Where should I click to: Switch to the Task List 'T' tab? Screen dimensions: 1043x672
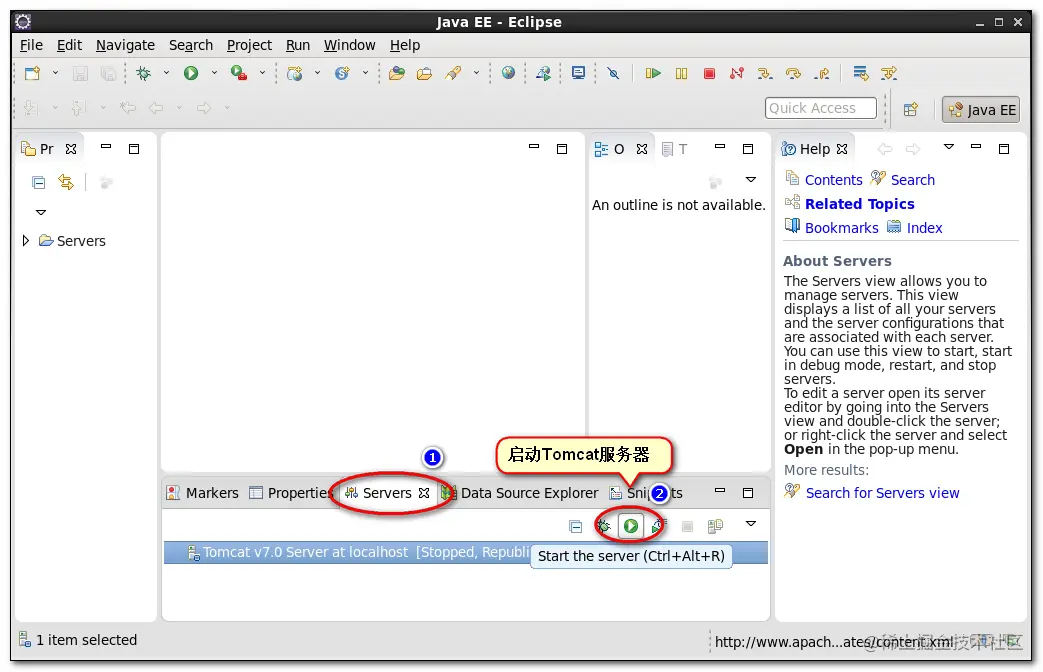[x=675, y=149]
